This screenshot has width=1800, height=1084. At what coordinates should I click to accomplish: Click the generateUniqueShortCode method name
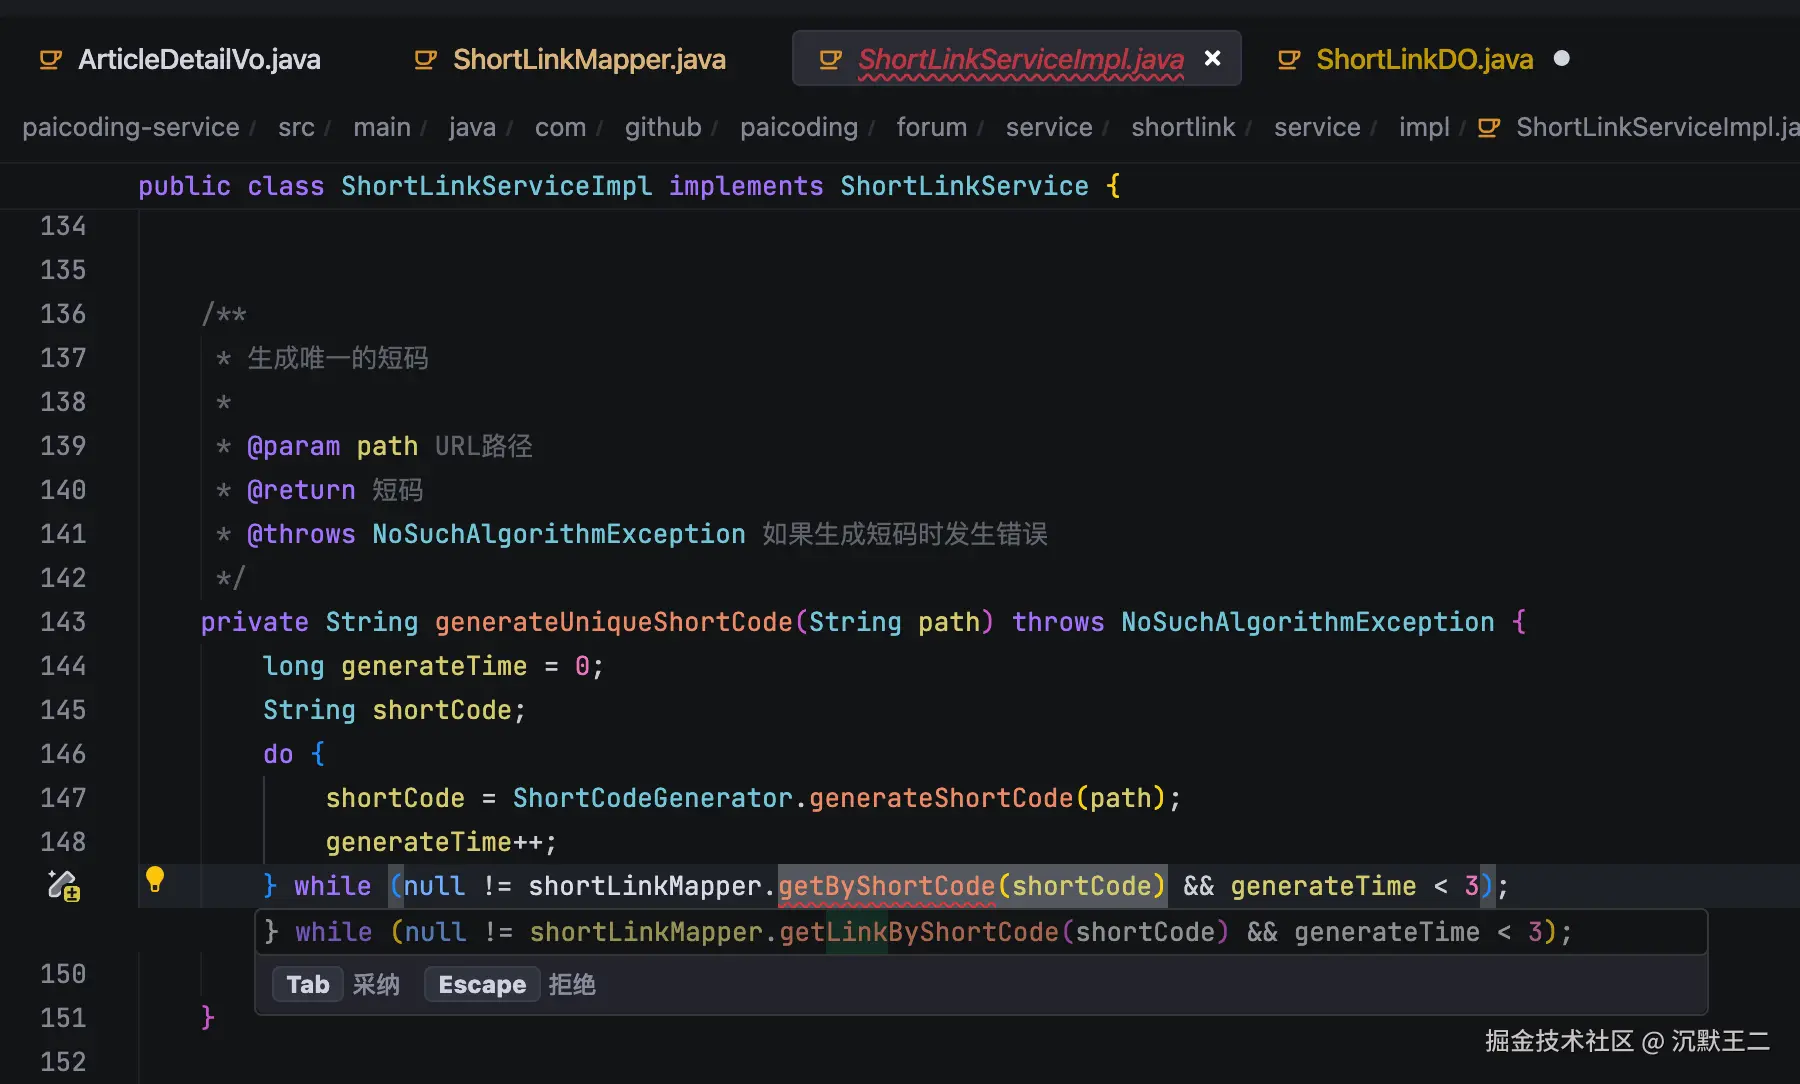click(x=613, y=622)
